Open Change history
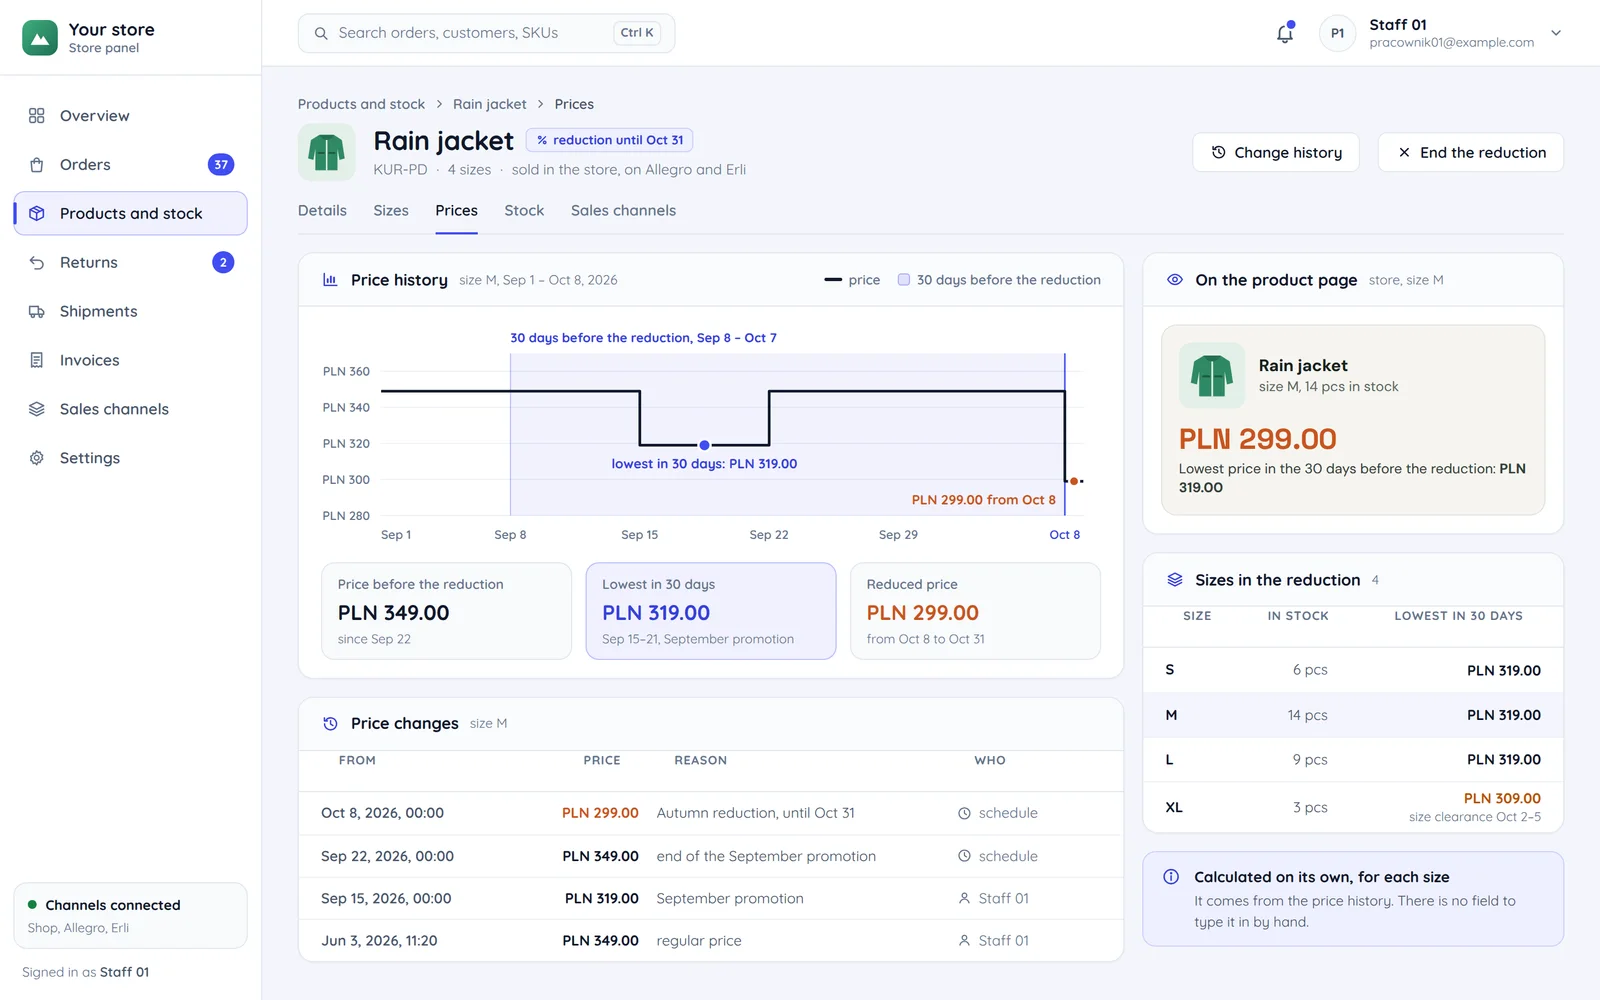Image resolution: width=1600 pixels, height=1000 pixels. [1276, 153]
